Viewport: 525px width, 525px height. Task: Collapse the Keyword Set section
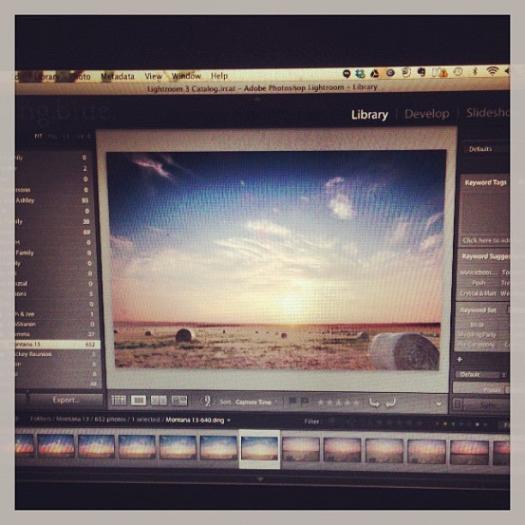tap(477, 310)
